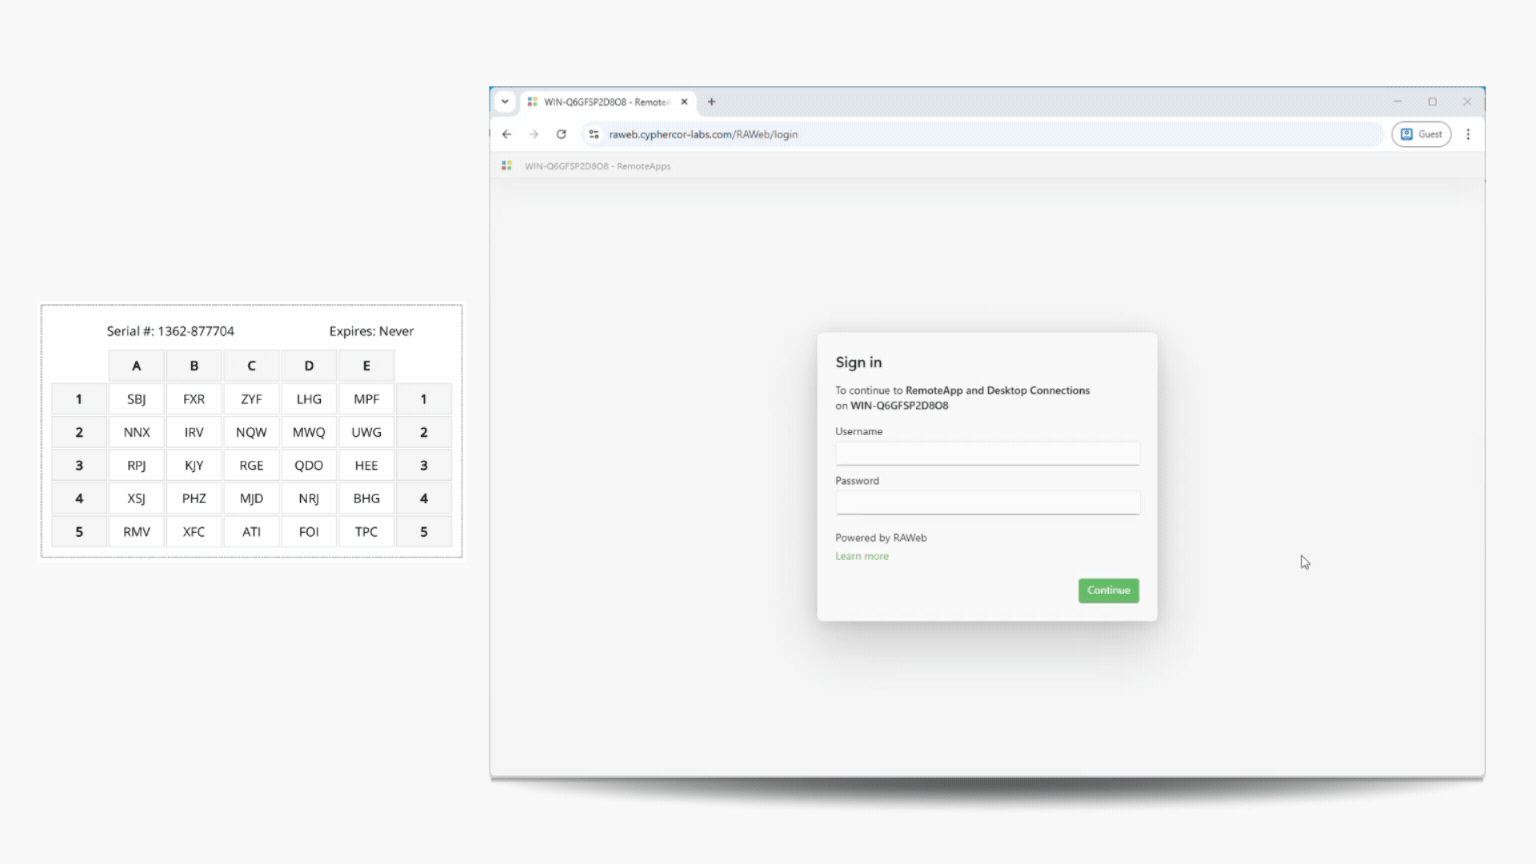Open the Learn more link
The width and height of the screenshot is (1536, 864).
click(x=861, y=556)
